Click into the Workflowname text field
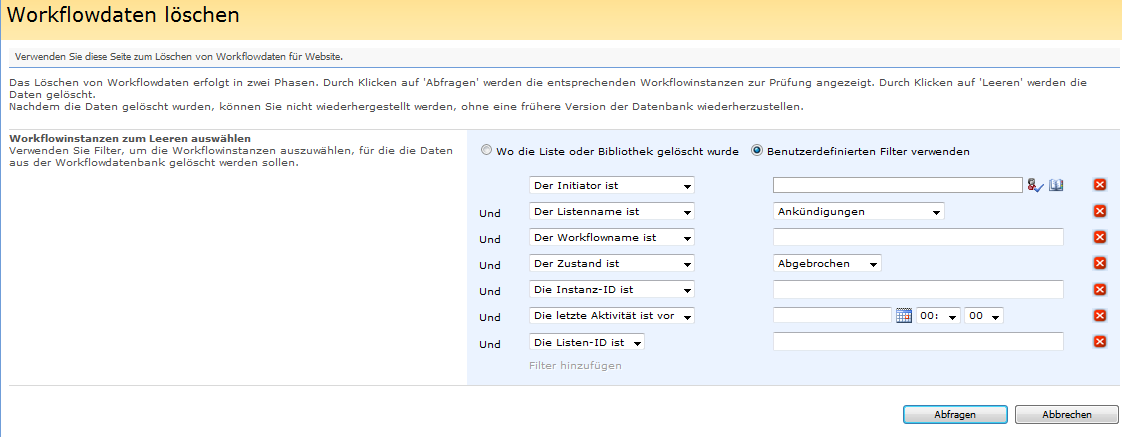Image resolution: width=1122 pixels, height=437 pixels. point(917,237)
